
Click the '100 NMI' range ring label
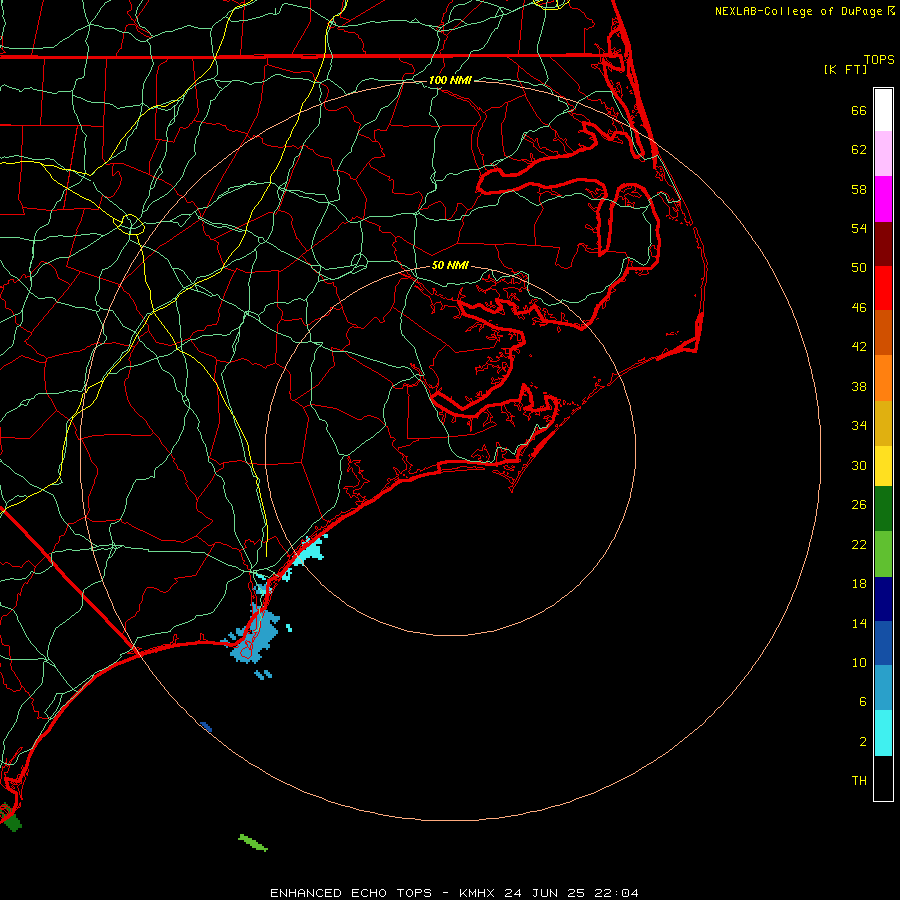click(450, 80)
